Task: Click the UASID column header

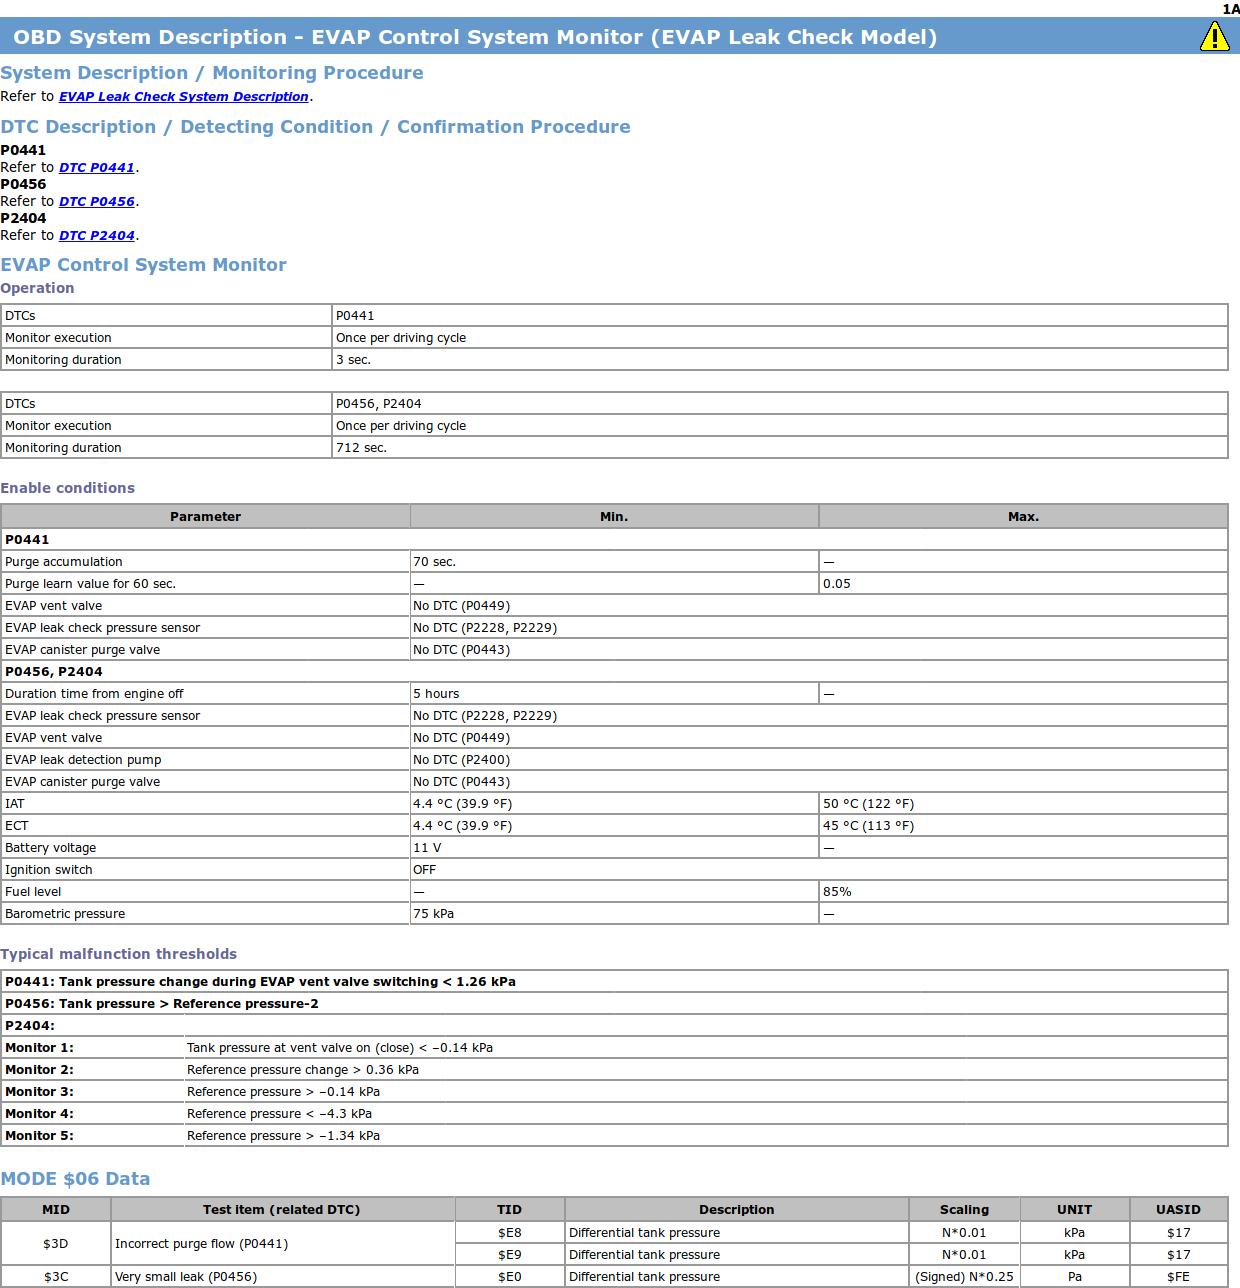Action: [x=1178, y=1210]
